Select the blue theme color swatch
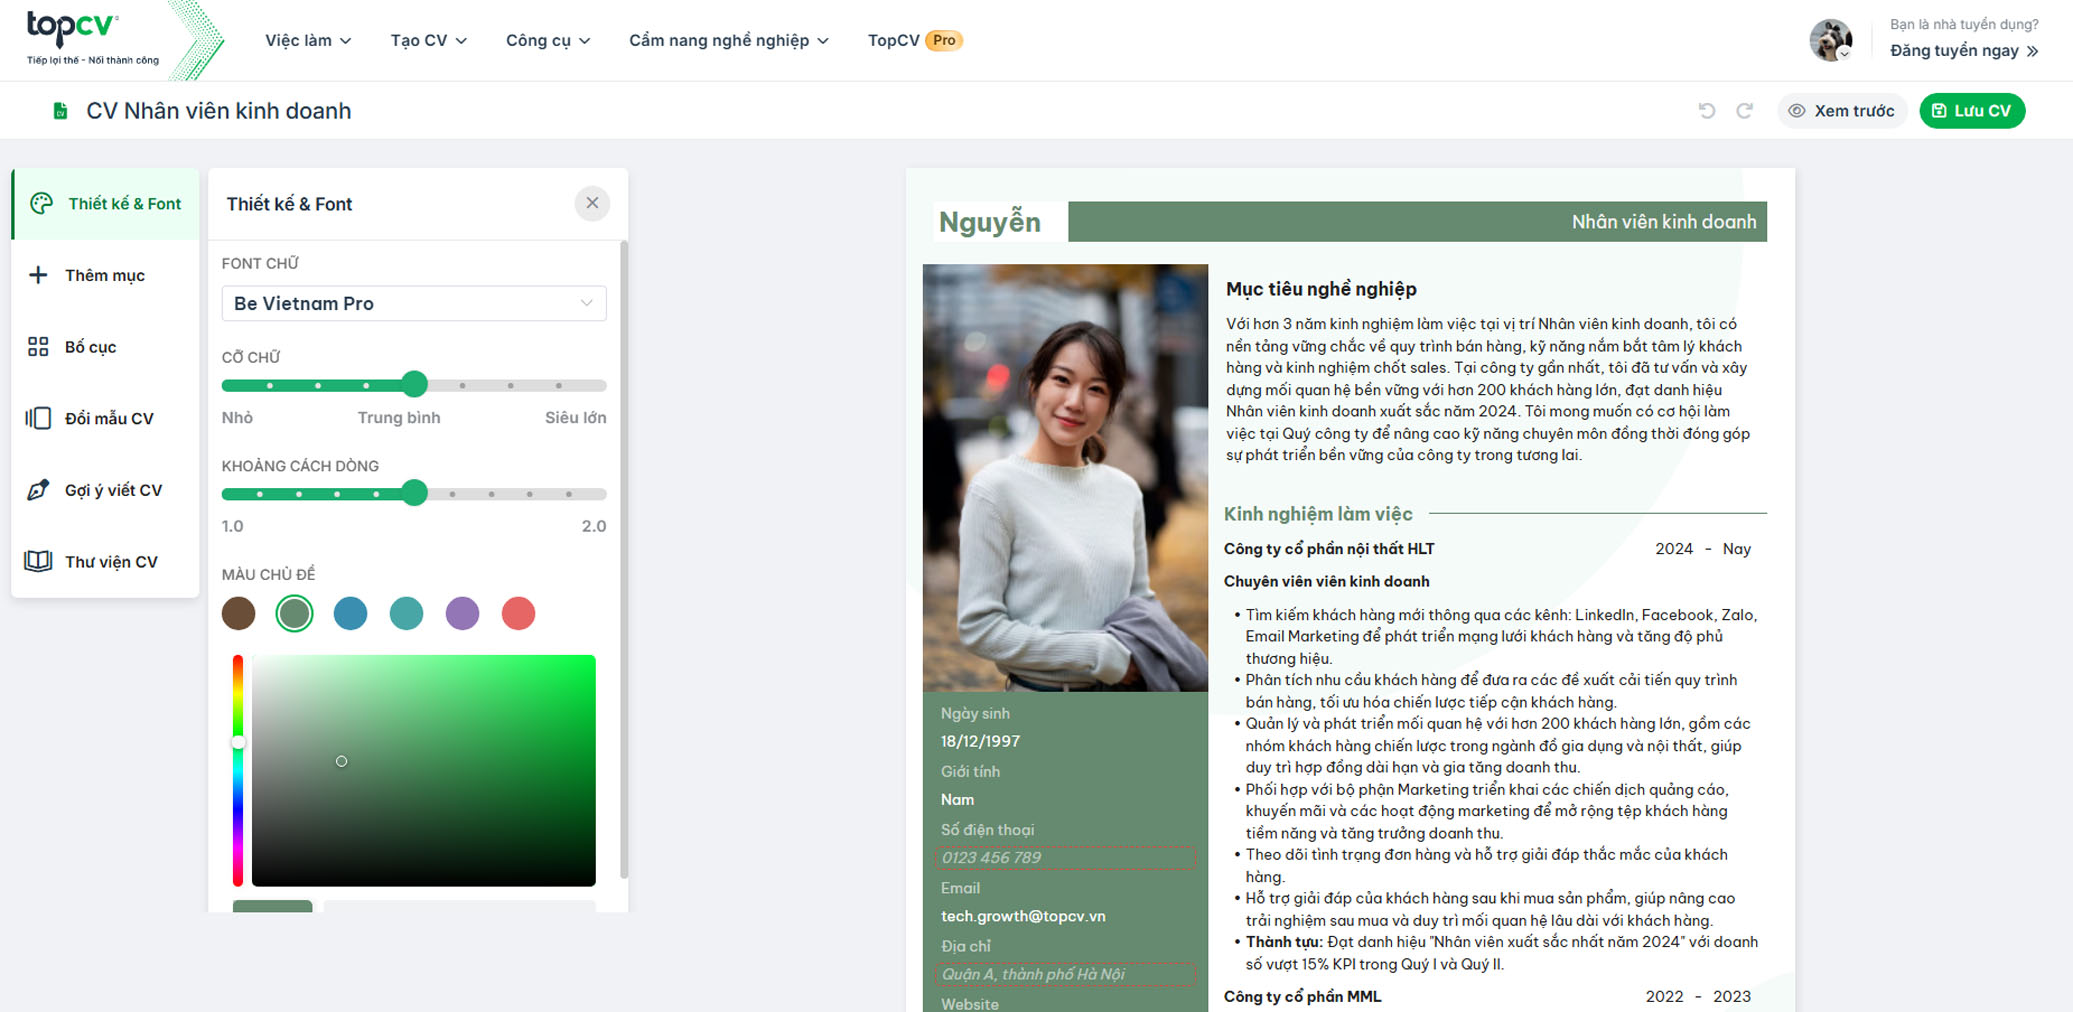 coord(350,613)
